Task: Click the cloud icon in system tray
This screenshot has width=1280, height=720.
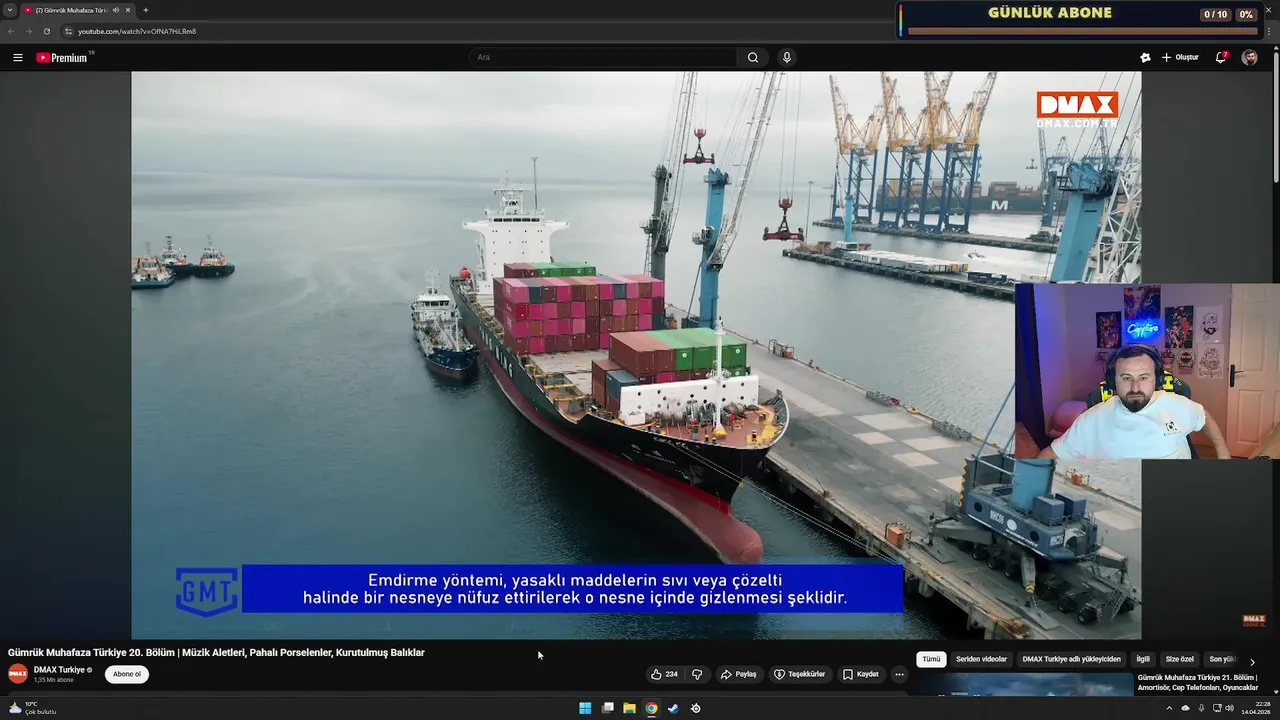Action: coord(1186,708)
